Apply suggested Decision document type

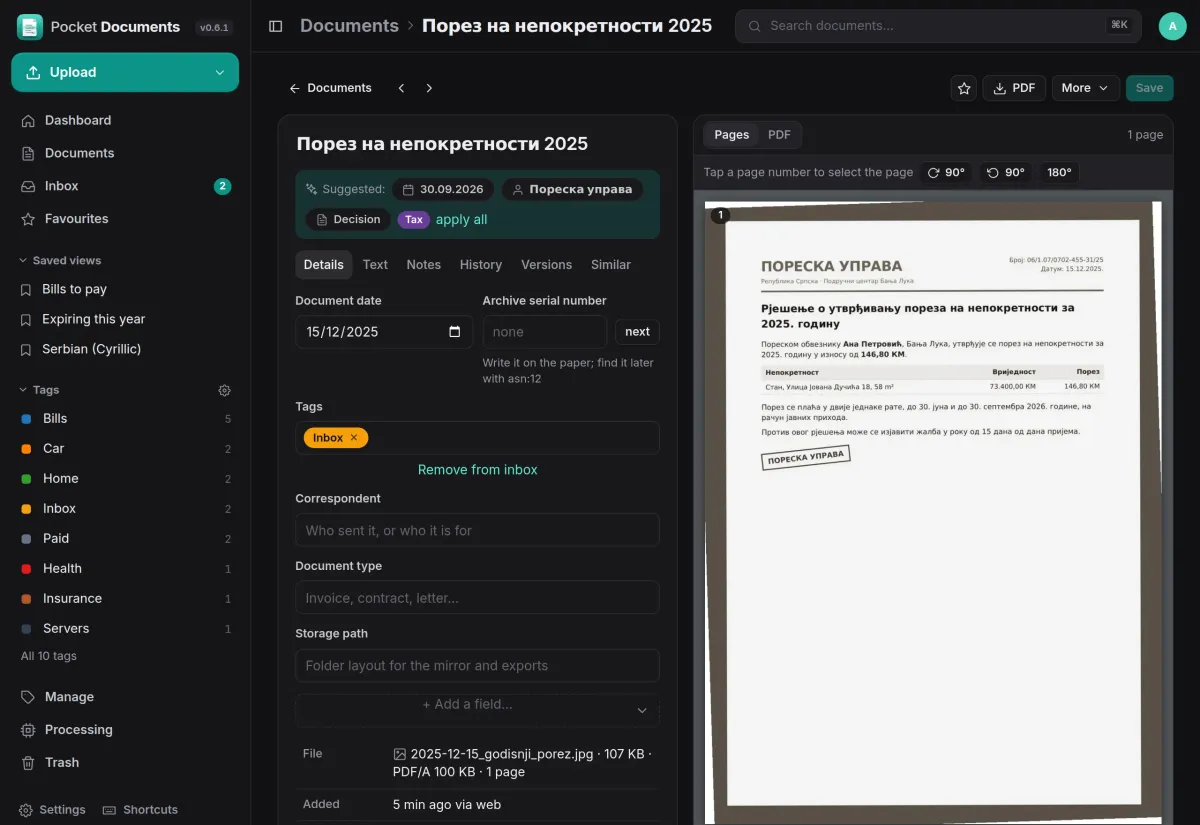tap(348, 219)
